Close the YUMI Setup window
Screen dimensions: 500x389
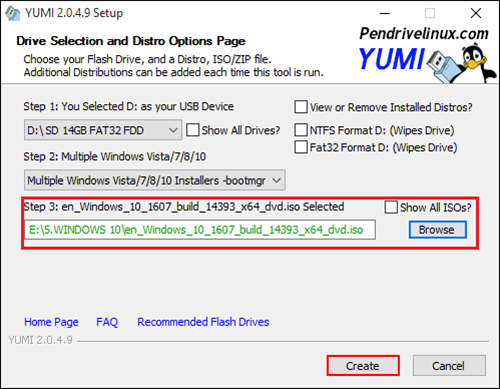click(476, 13)
